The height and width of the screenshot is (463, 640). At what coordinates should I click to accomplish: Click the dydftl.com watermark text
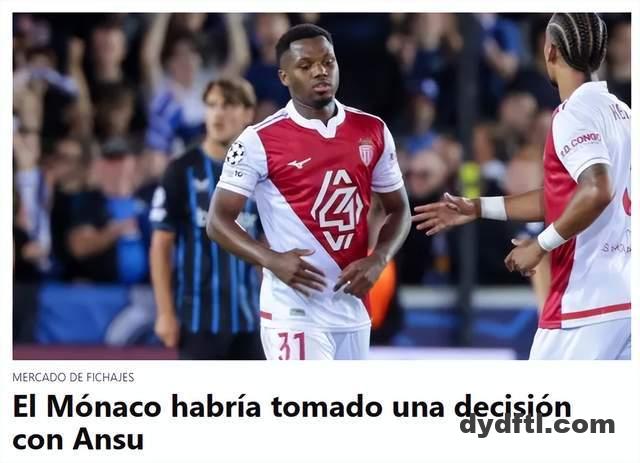pos(537,425)
